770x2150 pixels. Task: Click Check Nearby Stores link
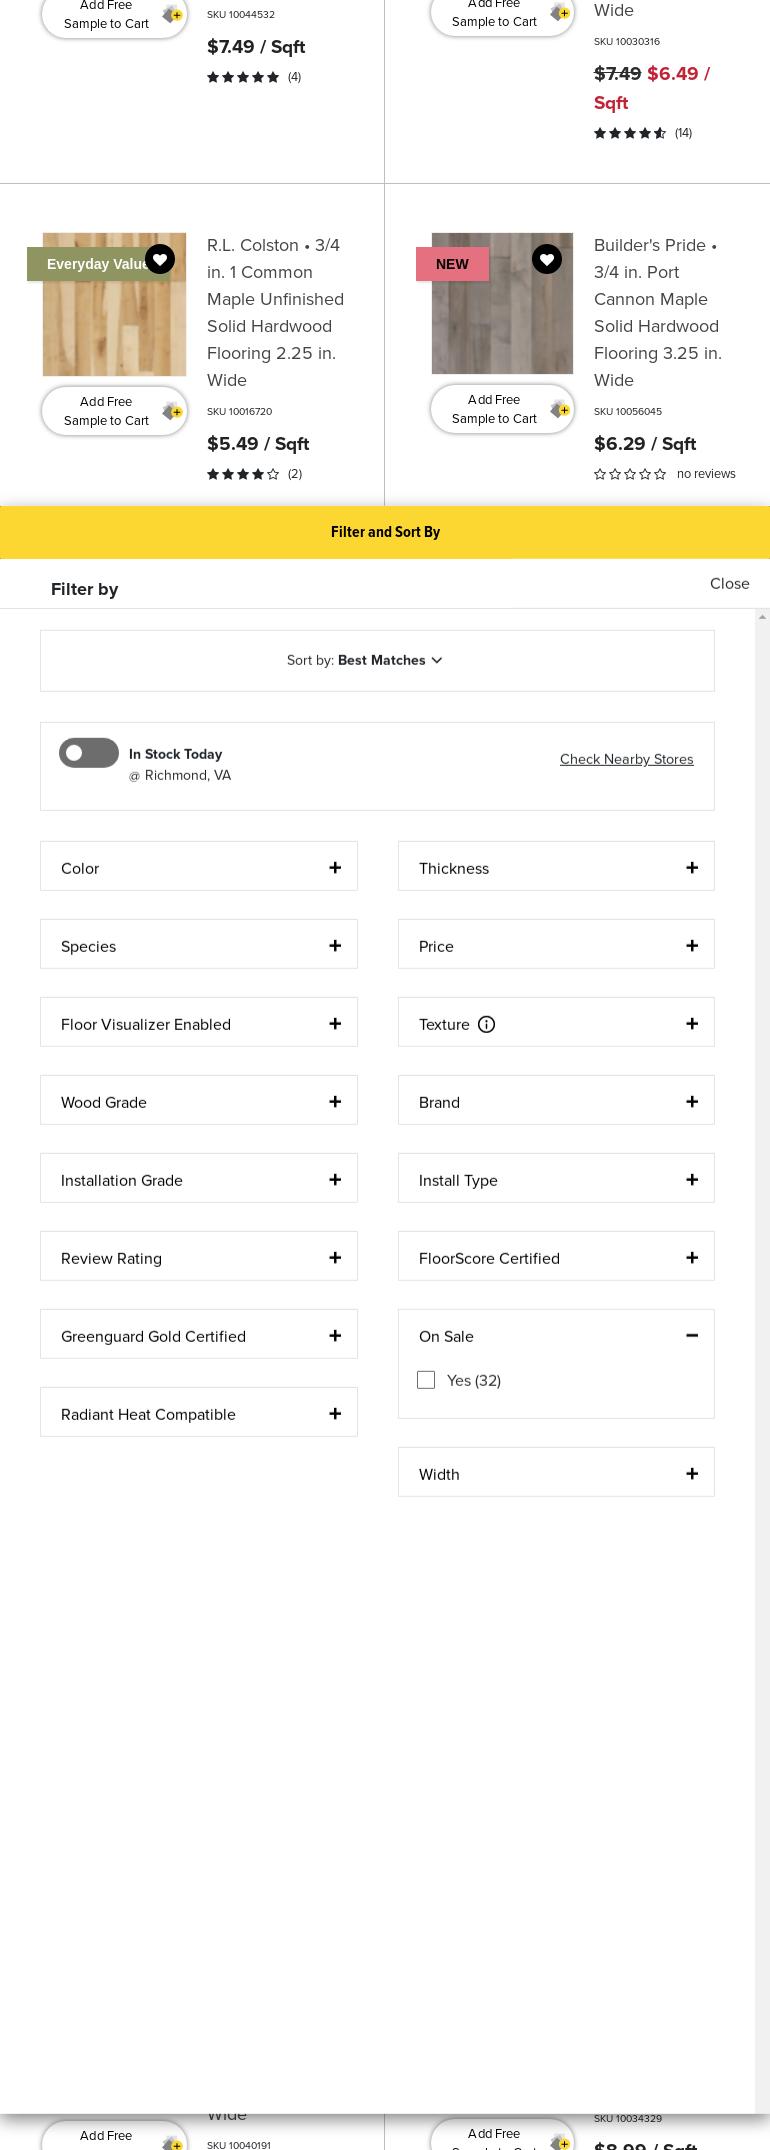pos(626,759)
